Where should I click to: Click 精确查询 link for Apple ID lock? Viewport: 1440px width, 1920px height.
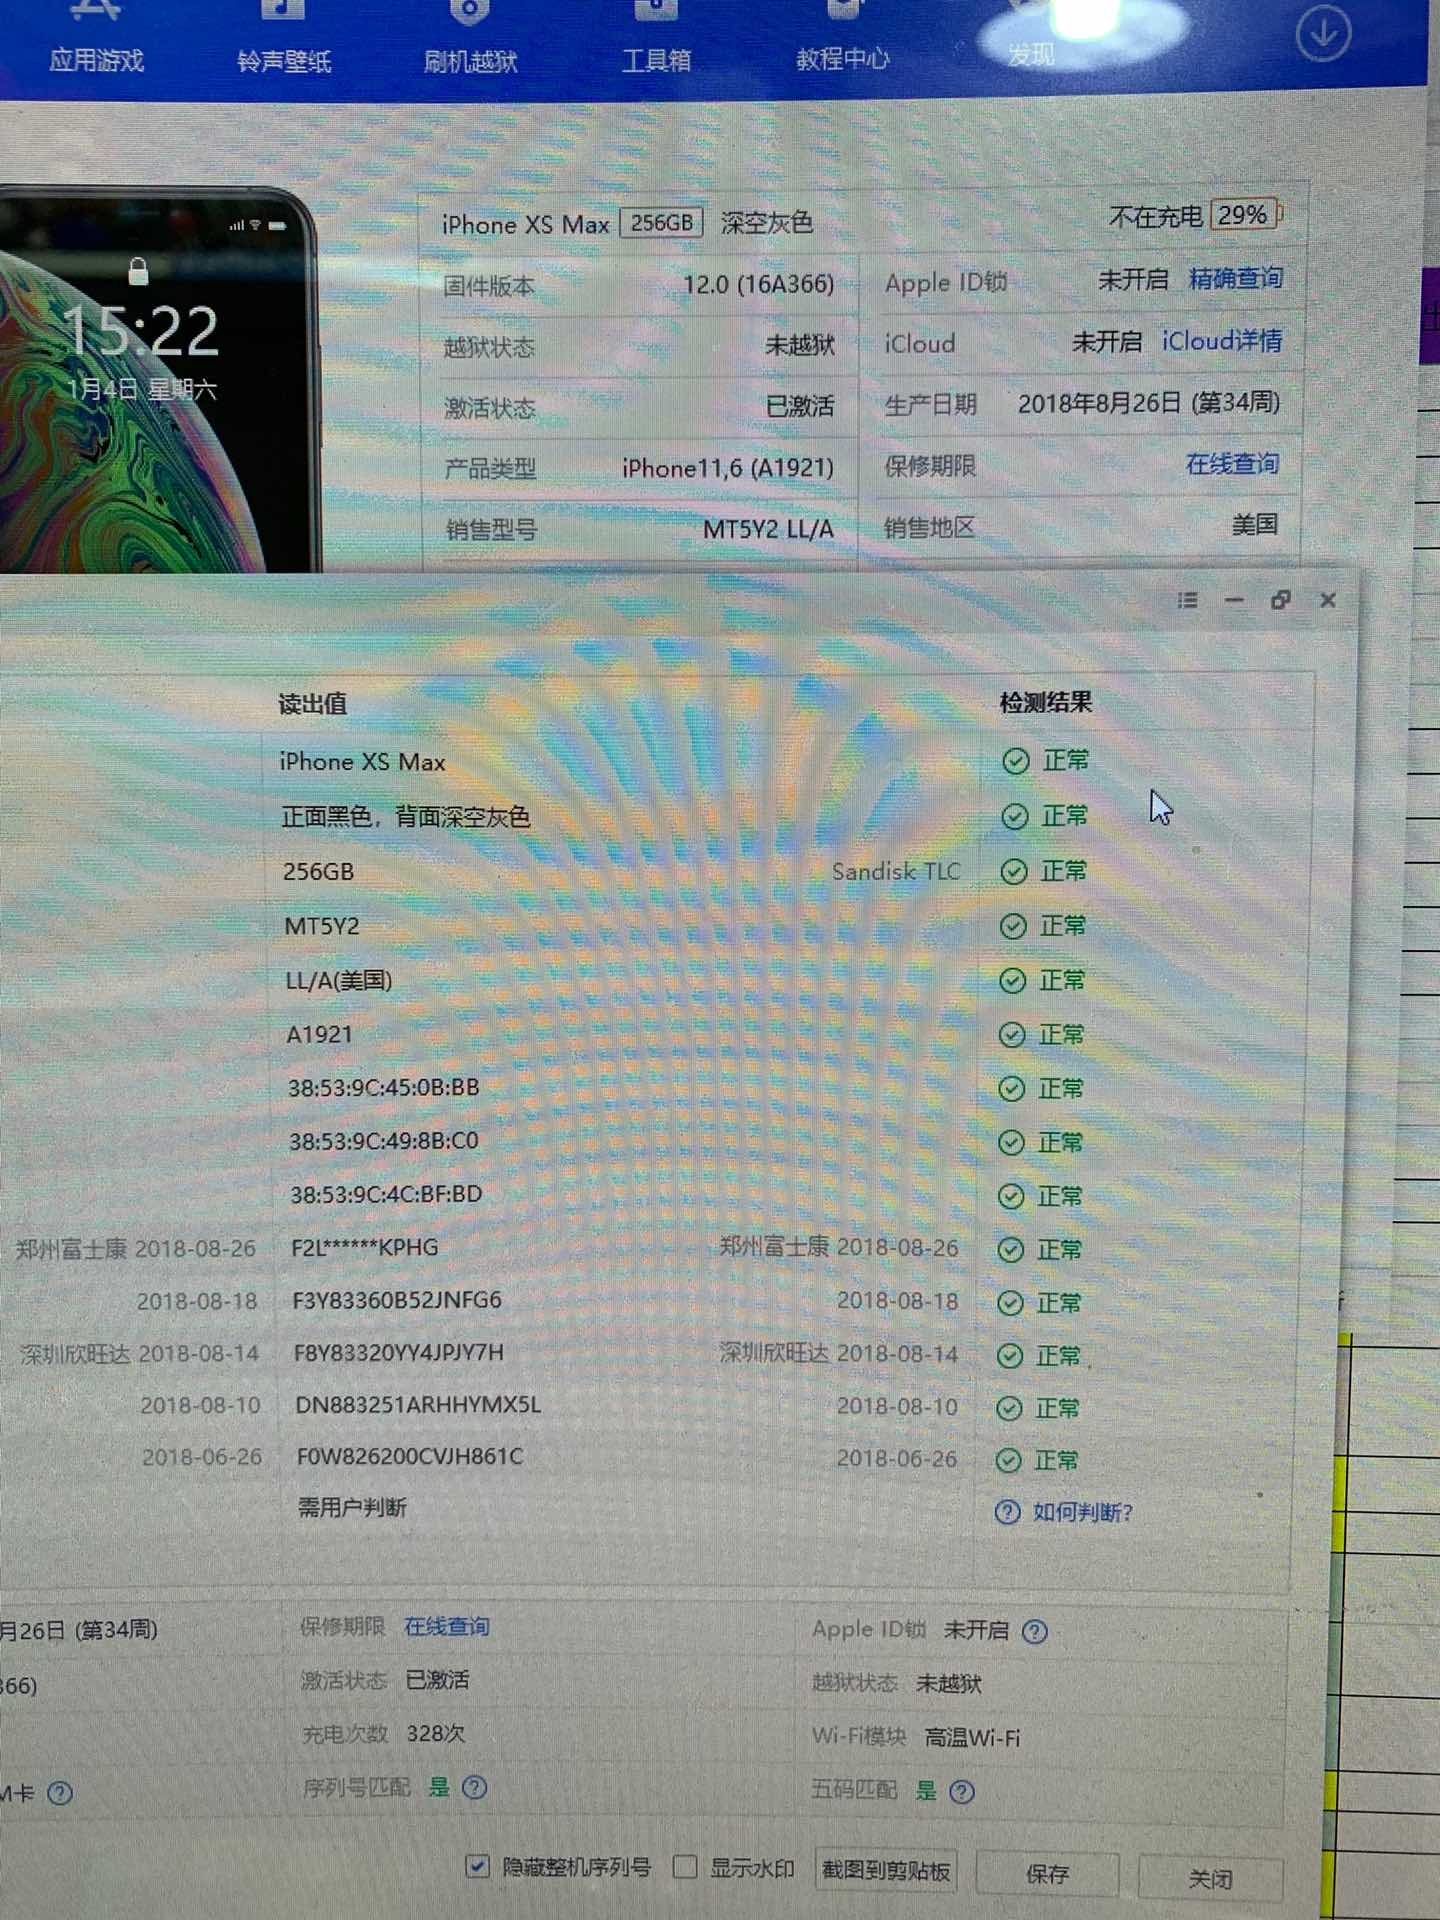click(x=1235, y=278)
